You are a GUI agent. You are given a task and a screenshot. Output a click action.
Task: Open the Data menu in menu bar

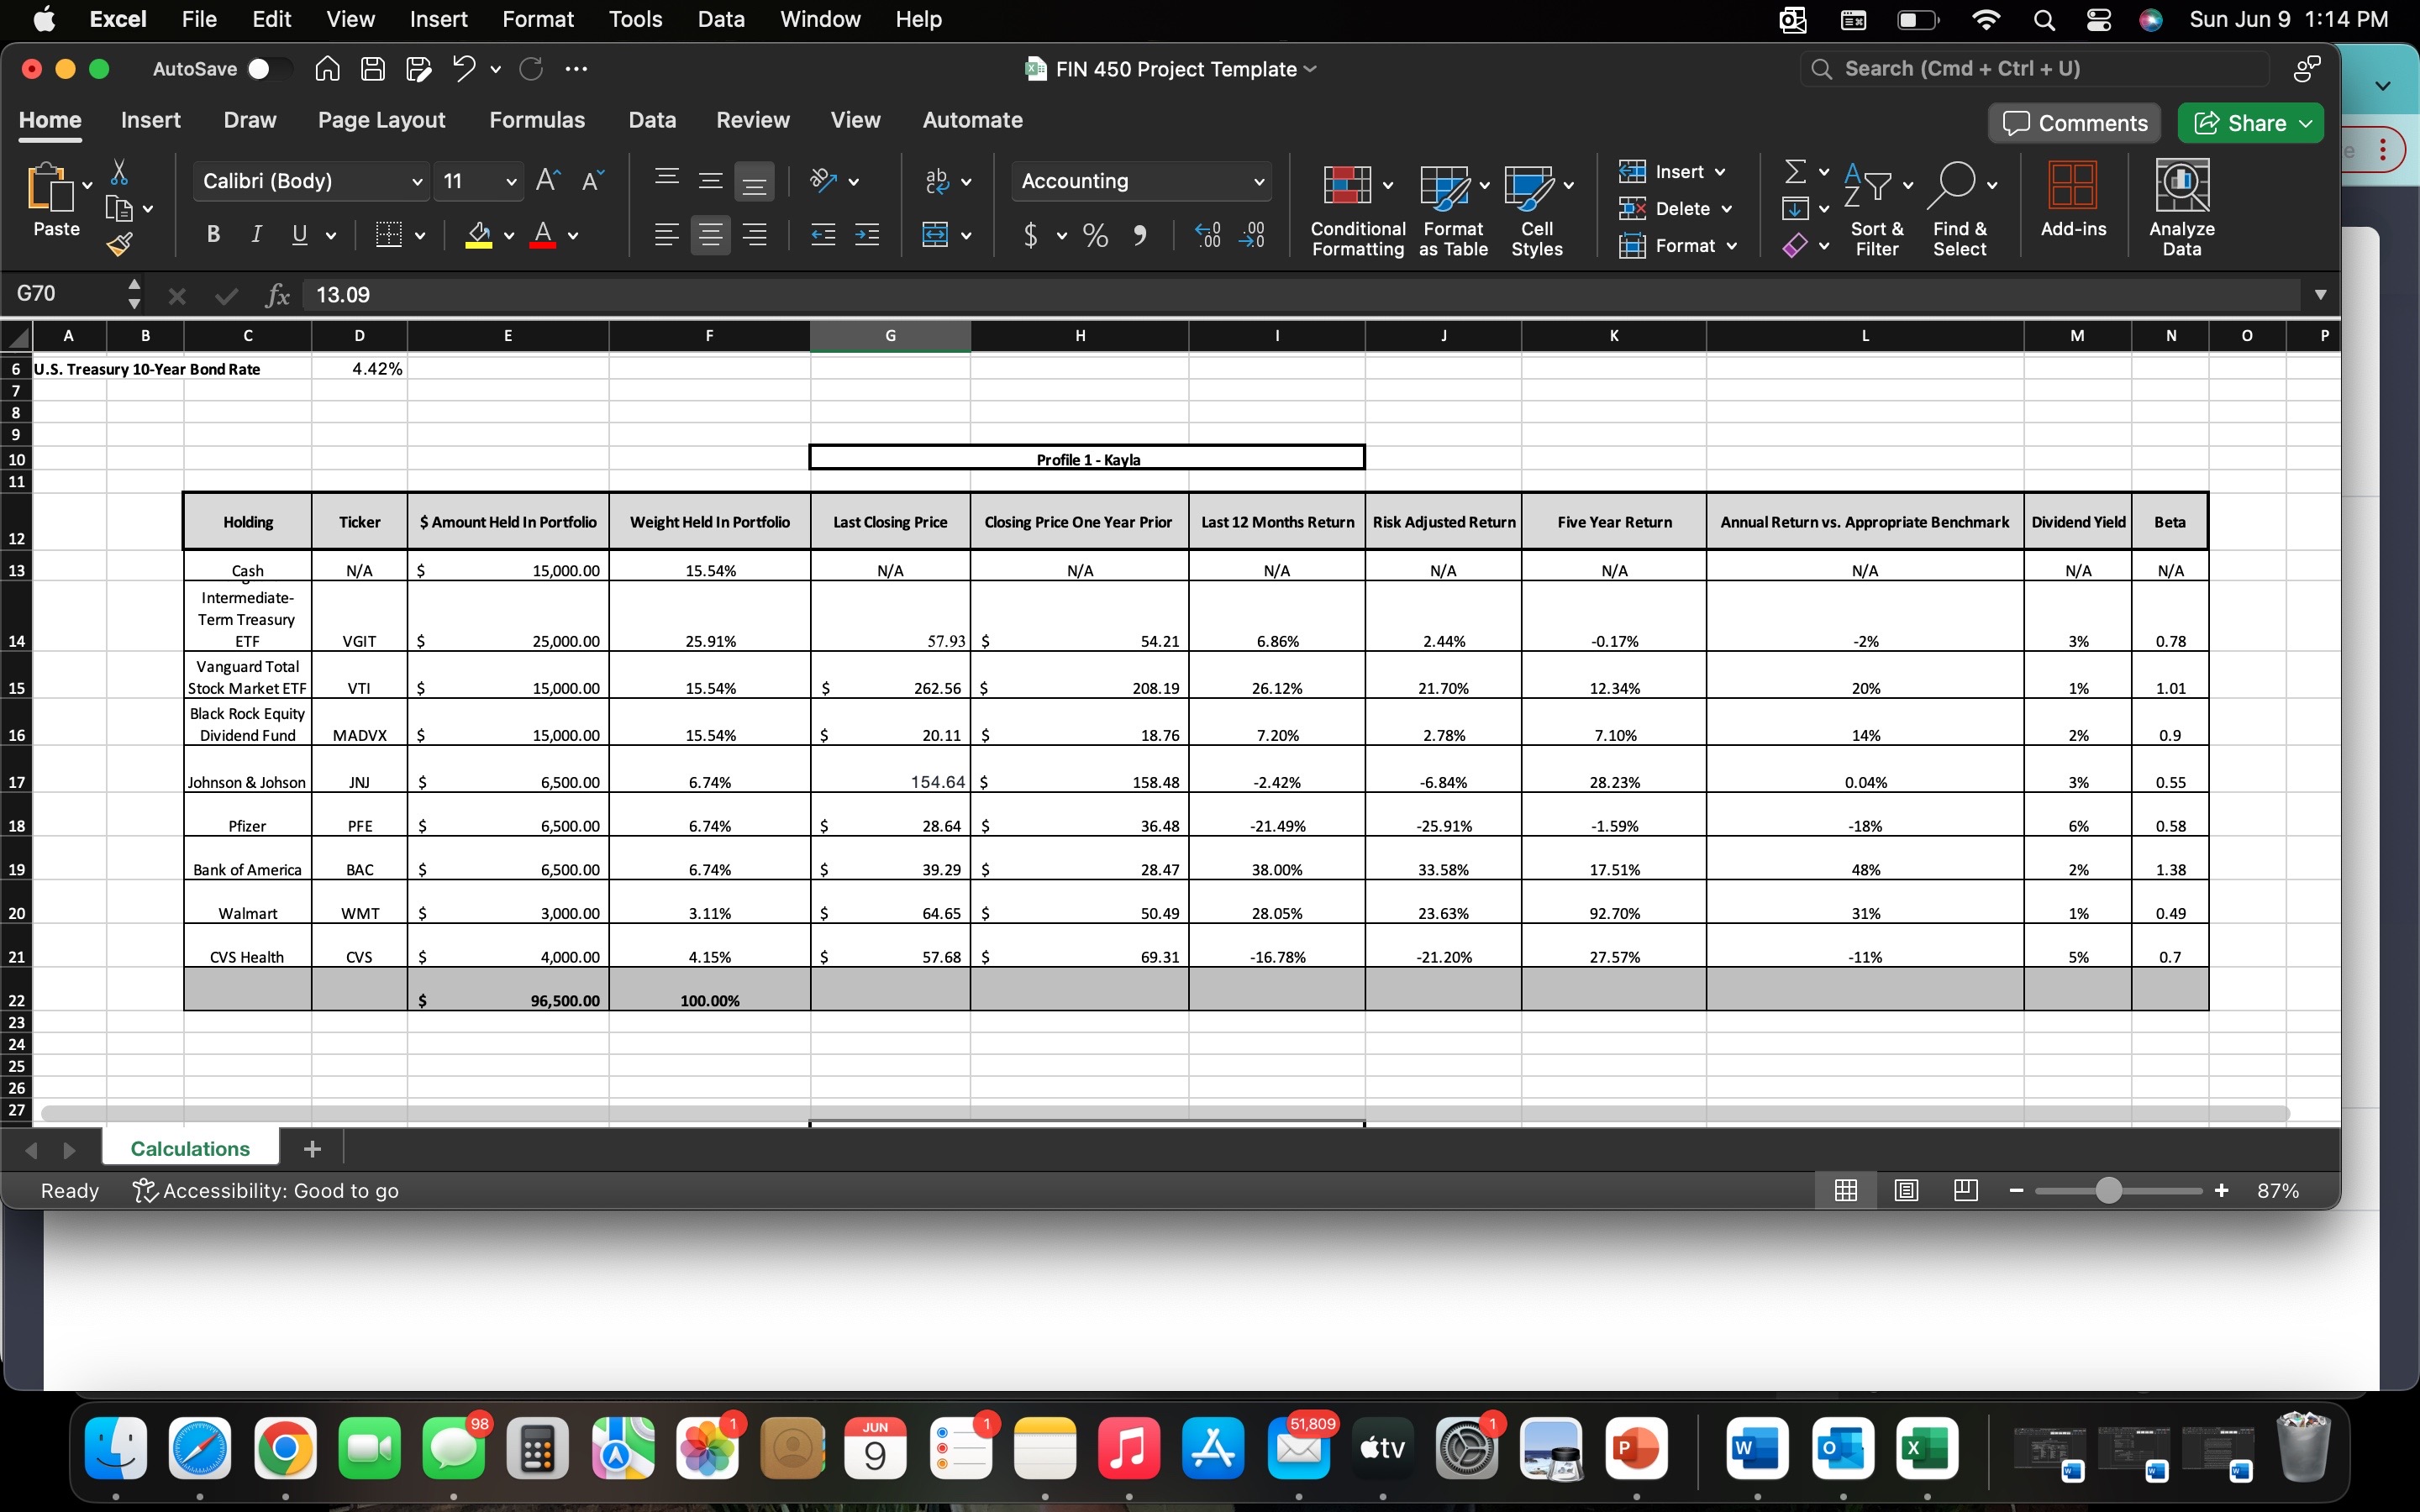coord(719,19)
